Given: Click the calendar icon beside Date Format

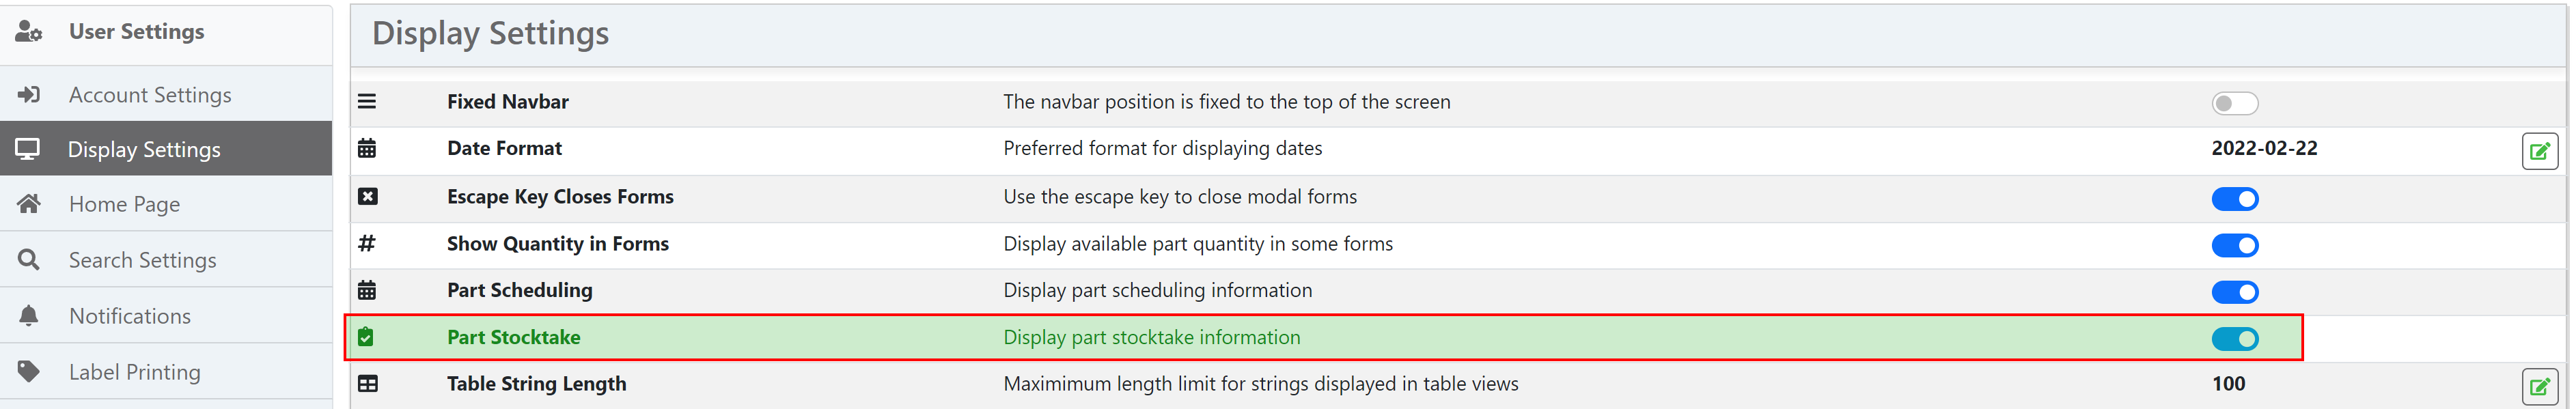Looking at the screenshot, I should (x=368, y=148).
